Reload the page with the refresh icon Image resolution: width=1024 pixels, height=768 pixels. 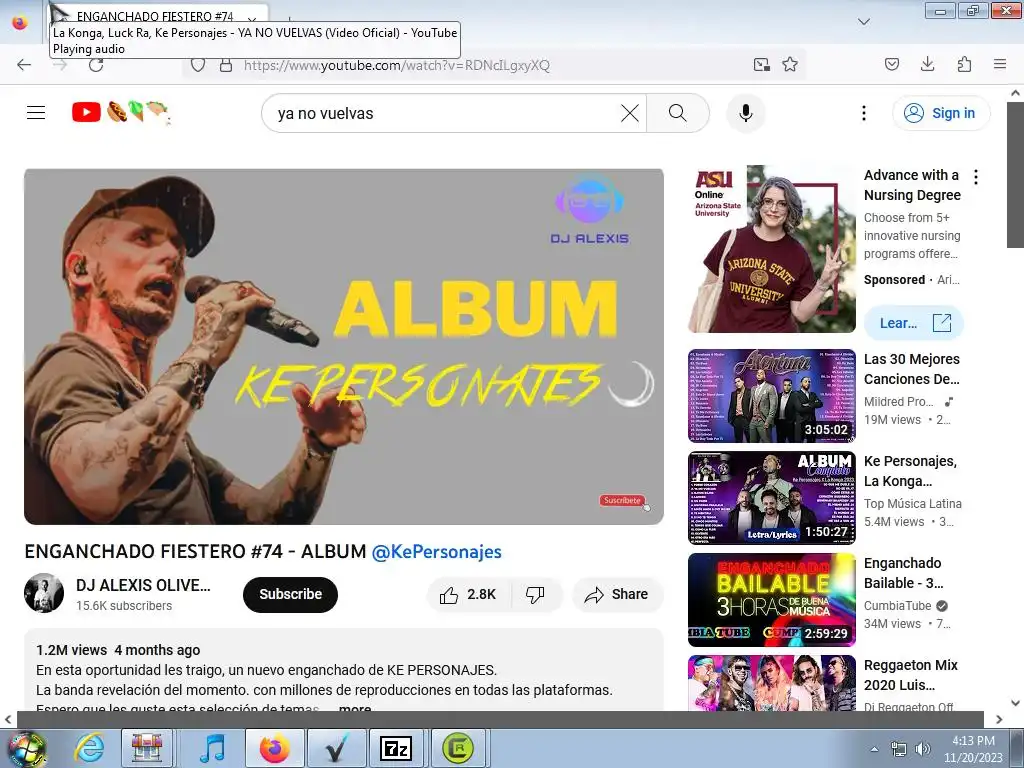coord(96,65)
